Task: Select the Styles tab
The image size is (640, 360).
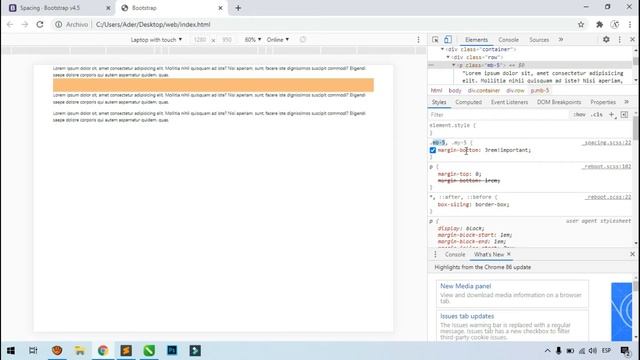Action: click(439, 102)
